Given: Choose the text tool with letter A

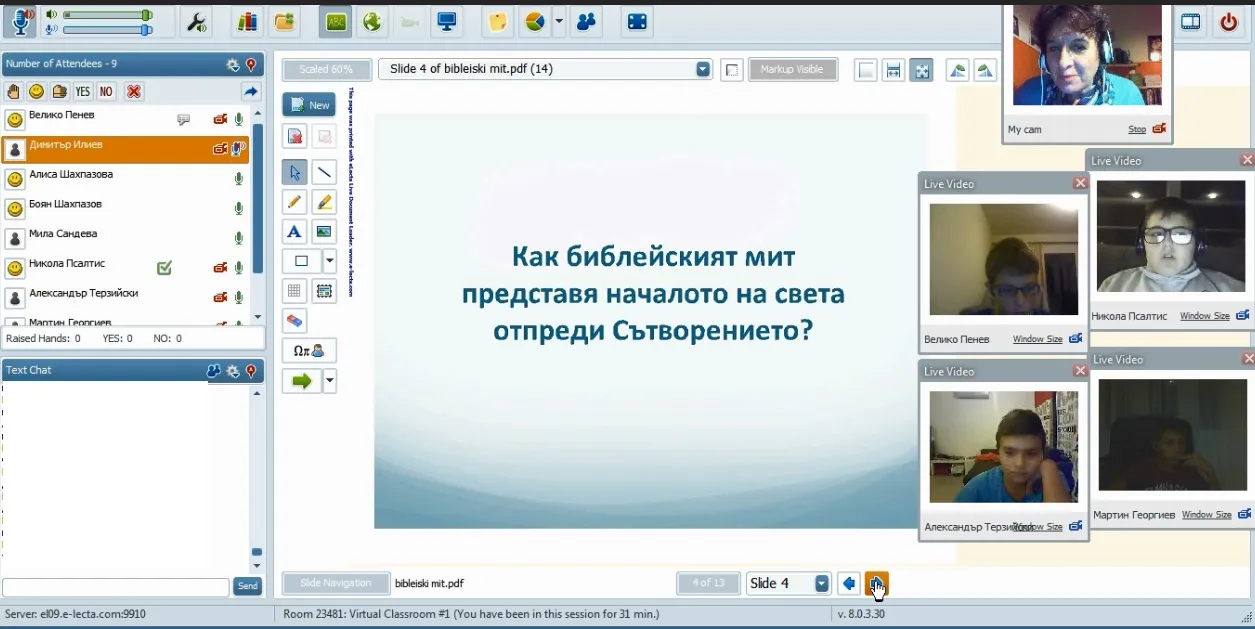Looking at the screenshot, I should coord(294,232).
